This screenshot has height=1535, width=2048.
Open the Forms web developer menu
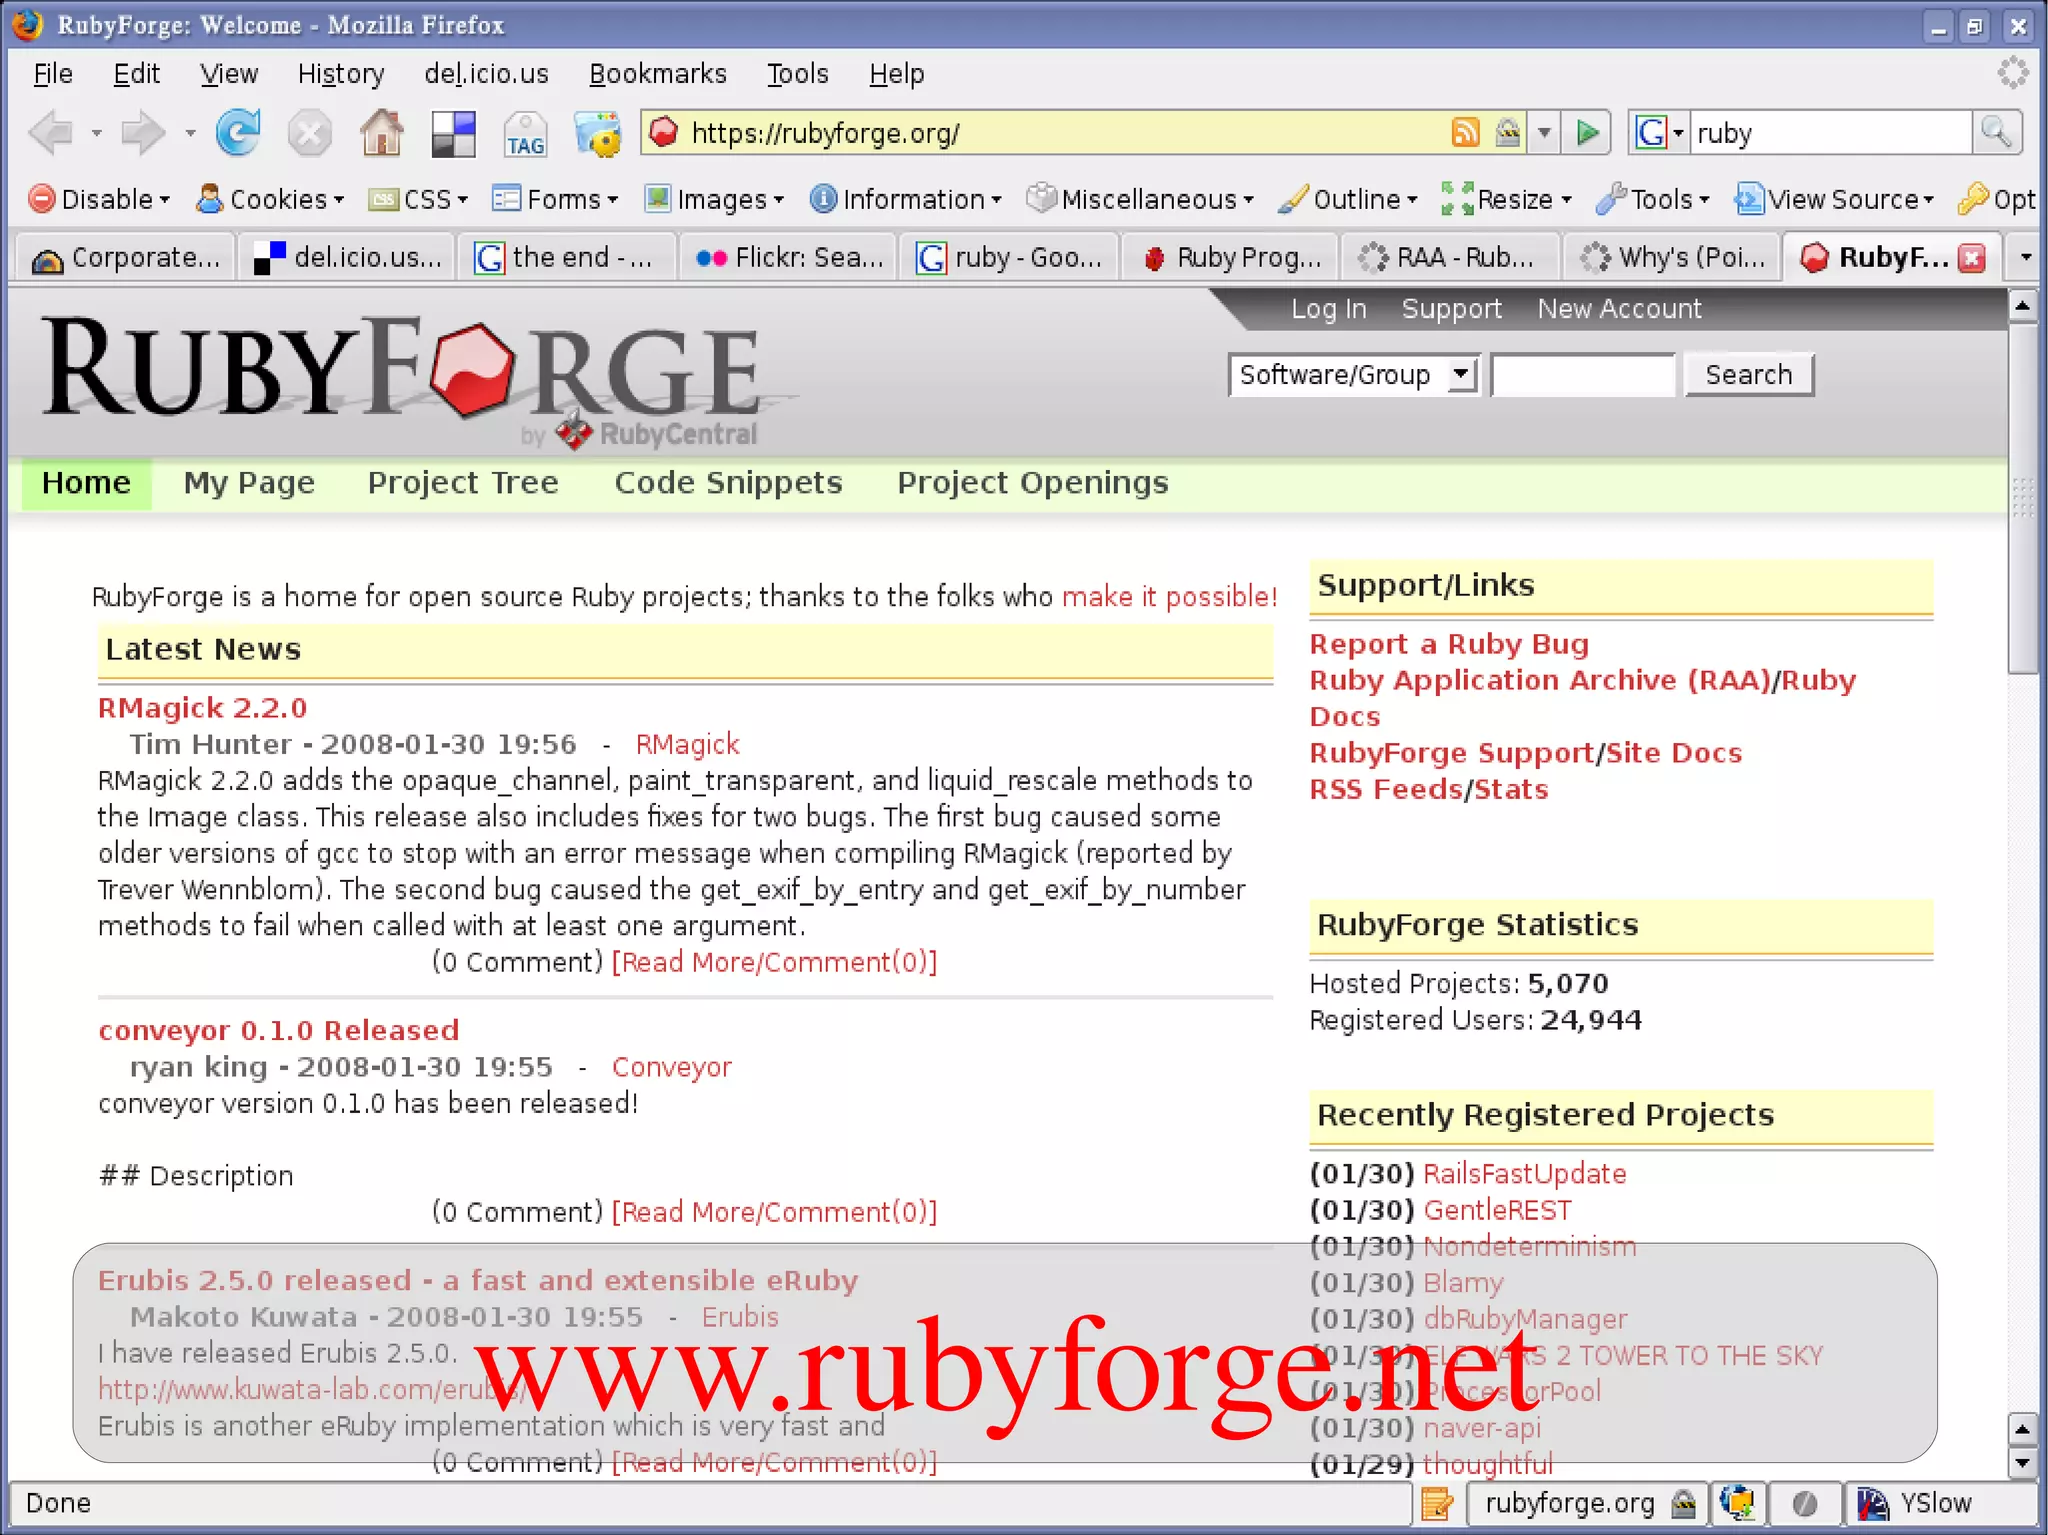point(555,199)
